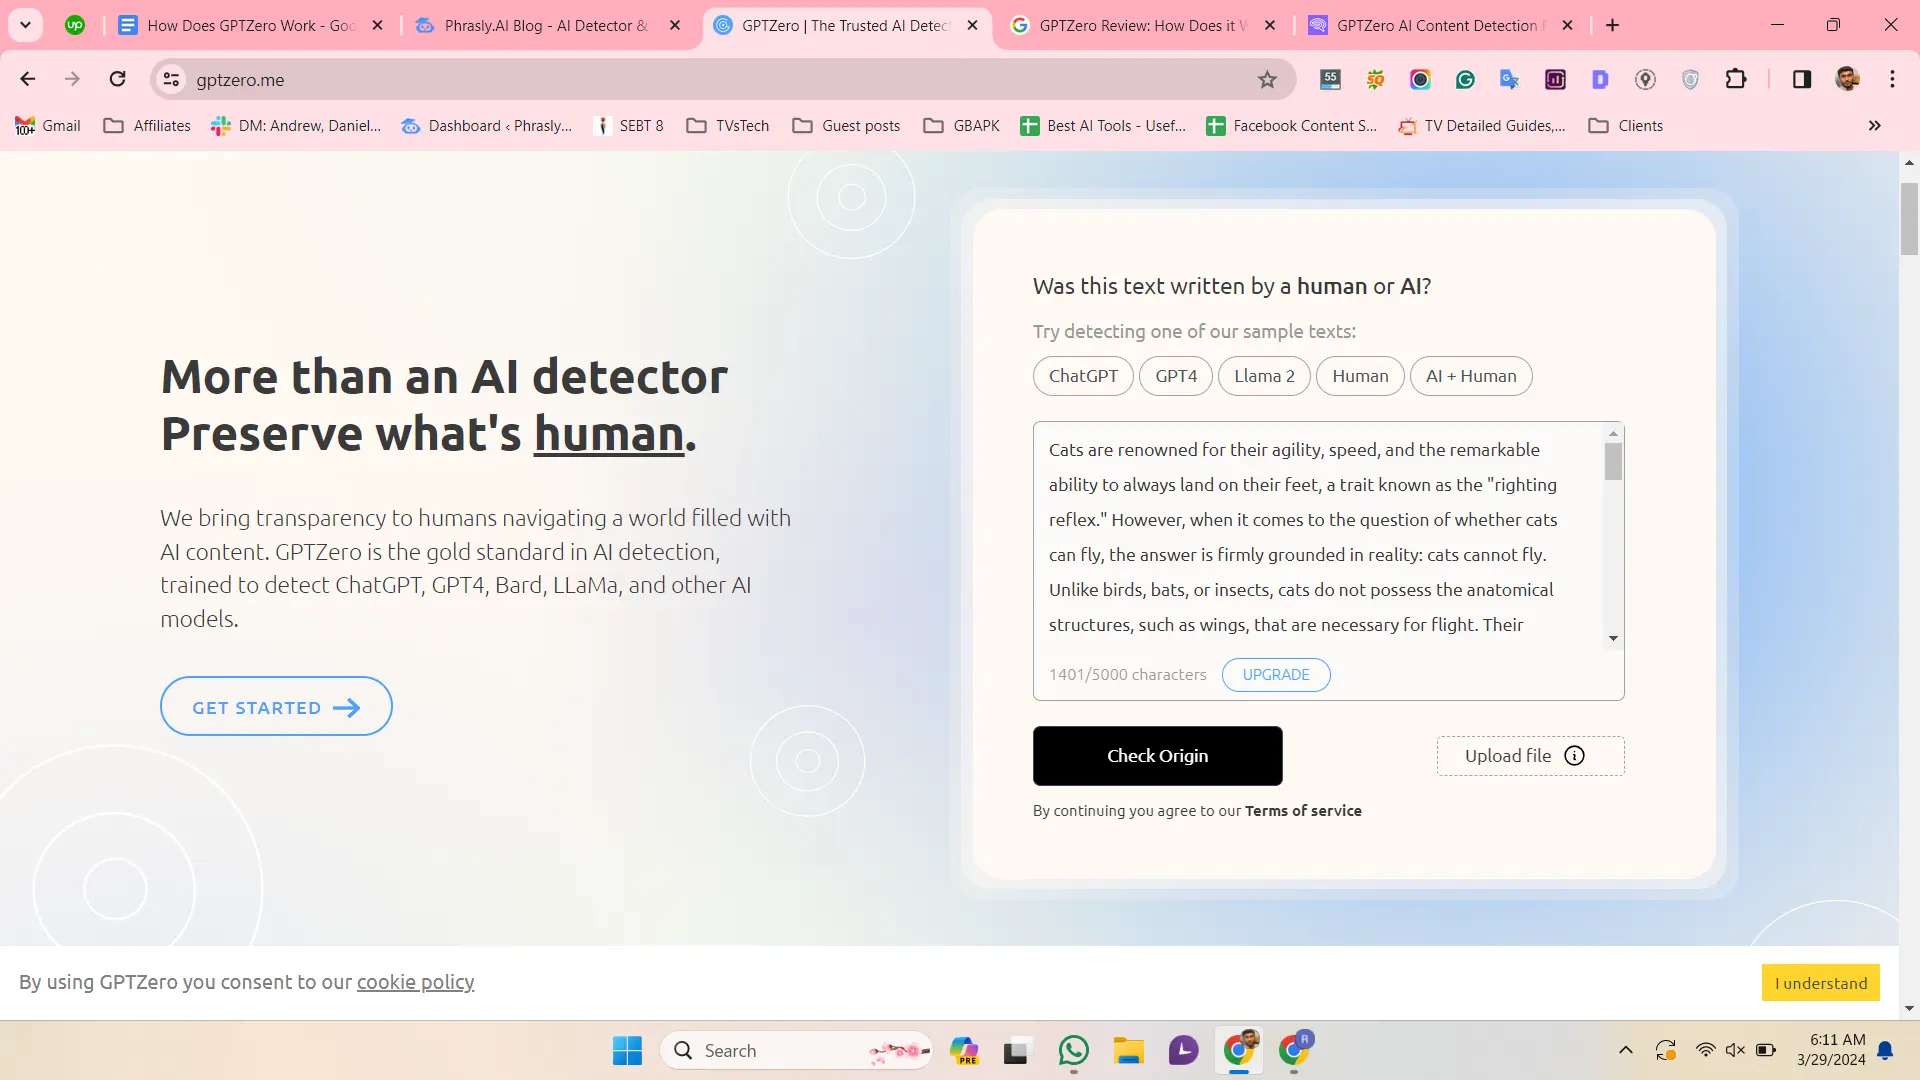The height and width of the screenshot is (1080, 1920).
Task: Open the Dashboard Phrasly bookmark
Action: pyautogui.click(x=487, y=126)
